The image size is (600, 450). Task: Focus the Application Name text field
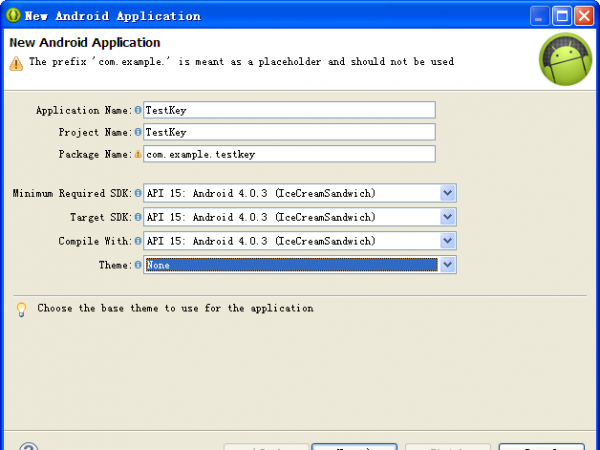[x=289, y=110]
